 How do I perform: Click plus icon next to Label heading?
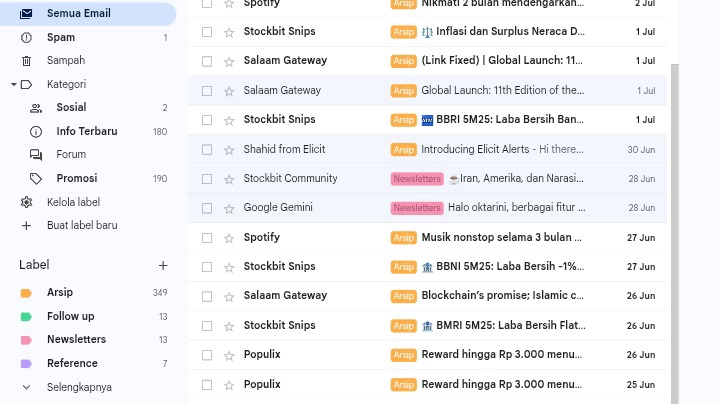point(163,266)
